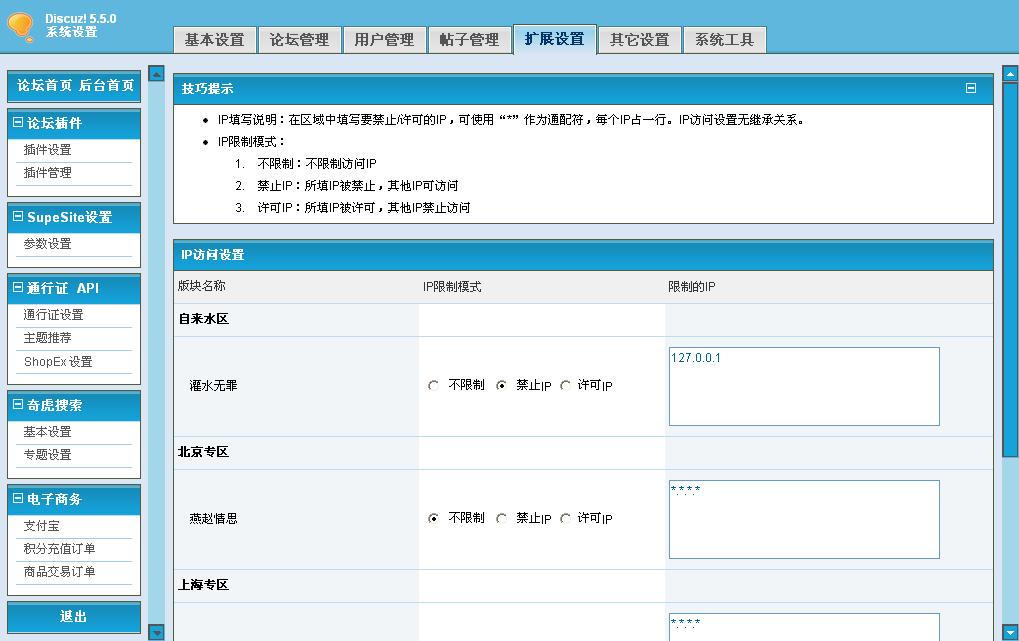Click the 论坛首页 link

(x=44, y=85)
